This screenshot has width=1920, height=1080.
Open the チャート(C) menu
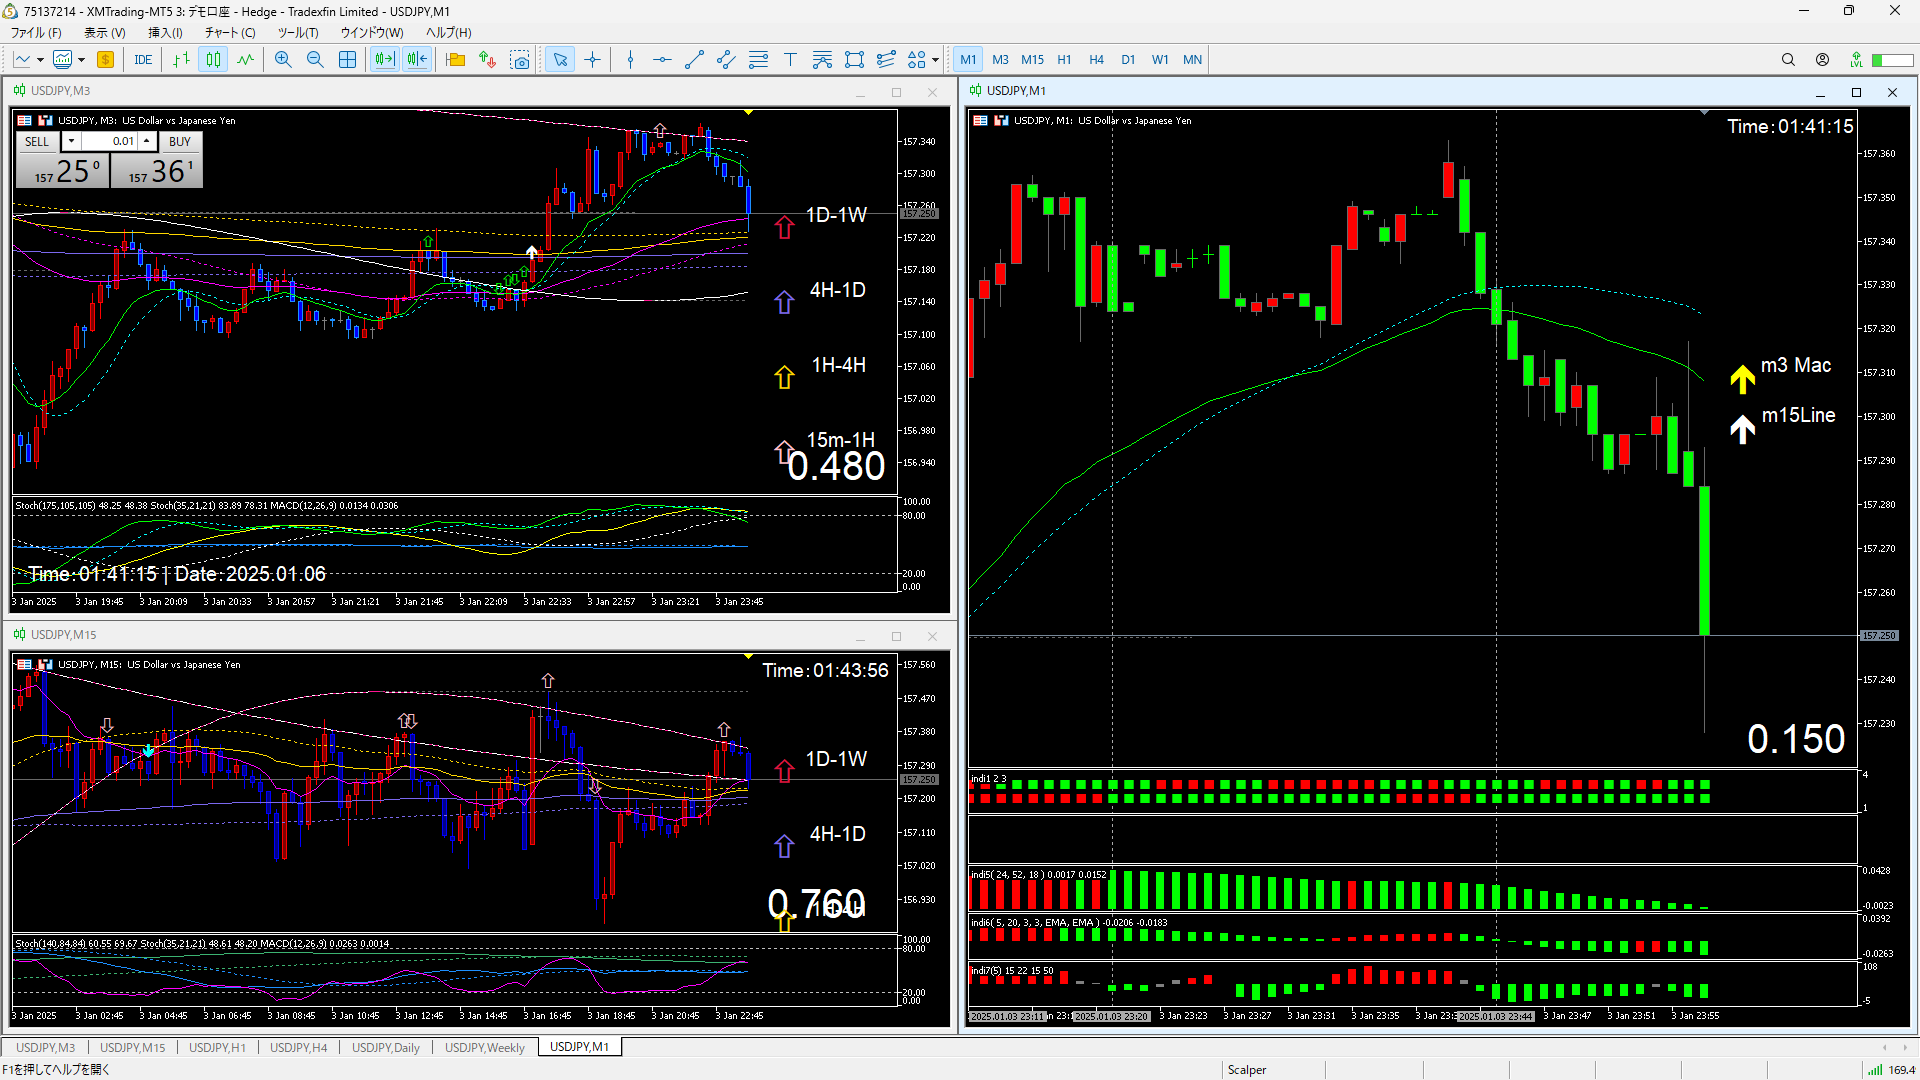point(230,32)
